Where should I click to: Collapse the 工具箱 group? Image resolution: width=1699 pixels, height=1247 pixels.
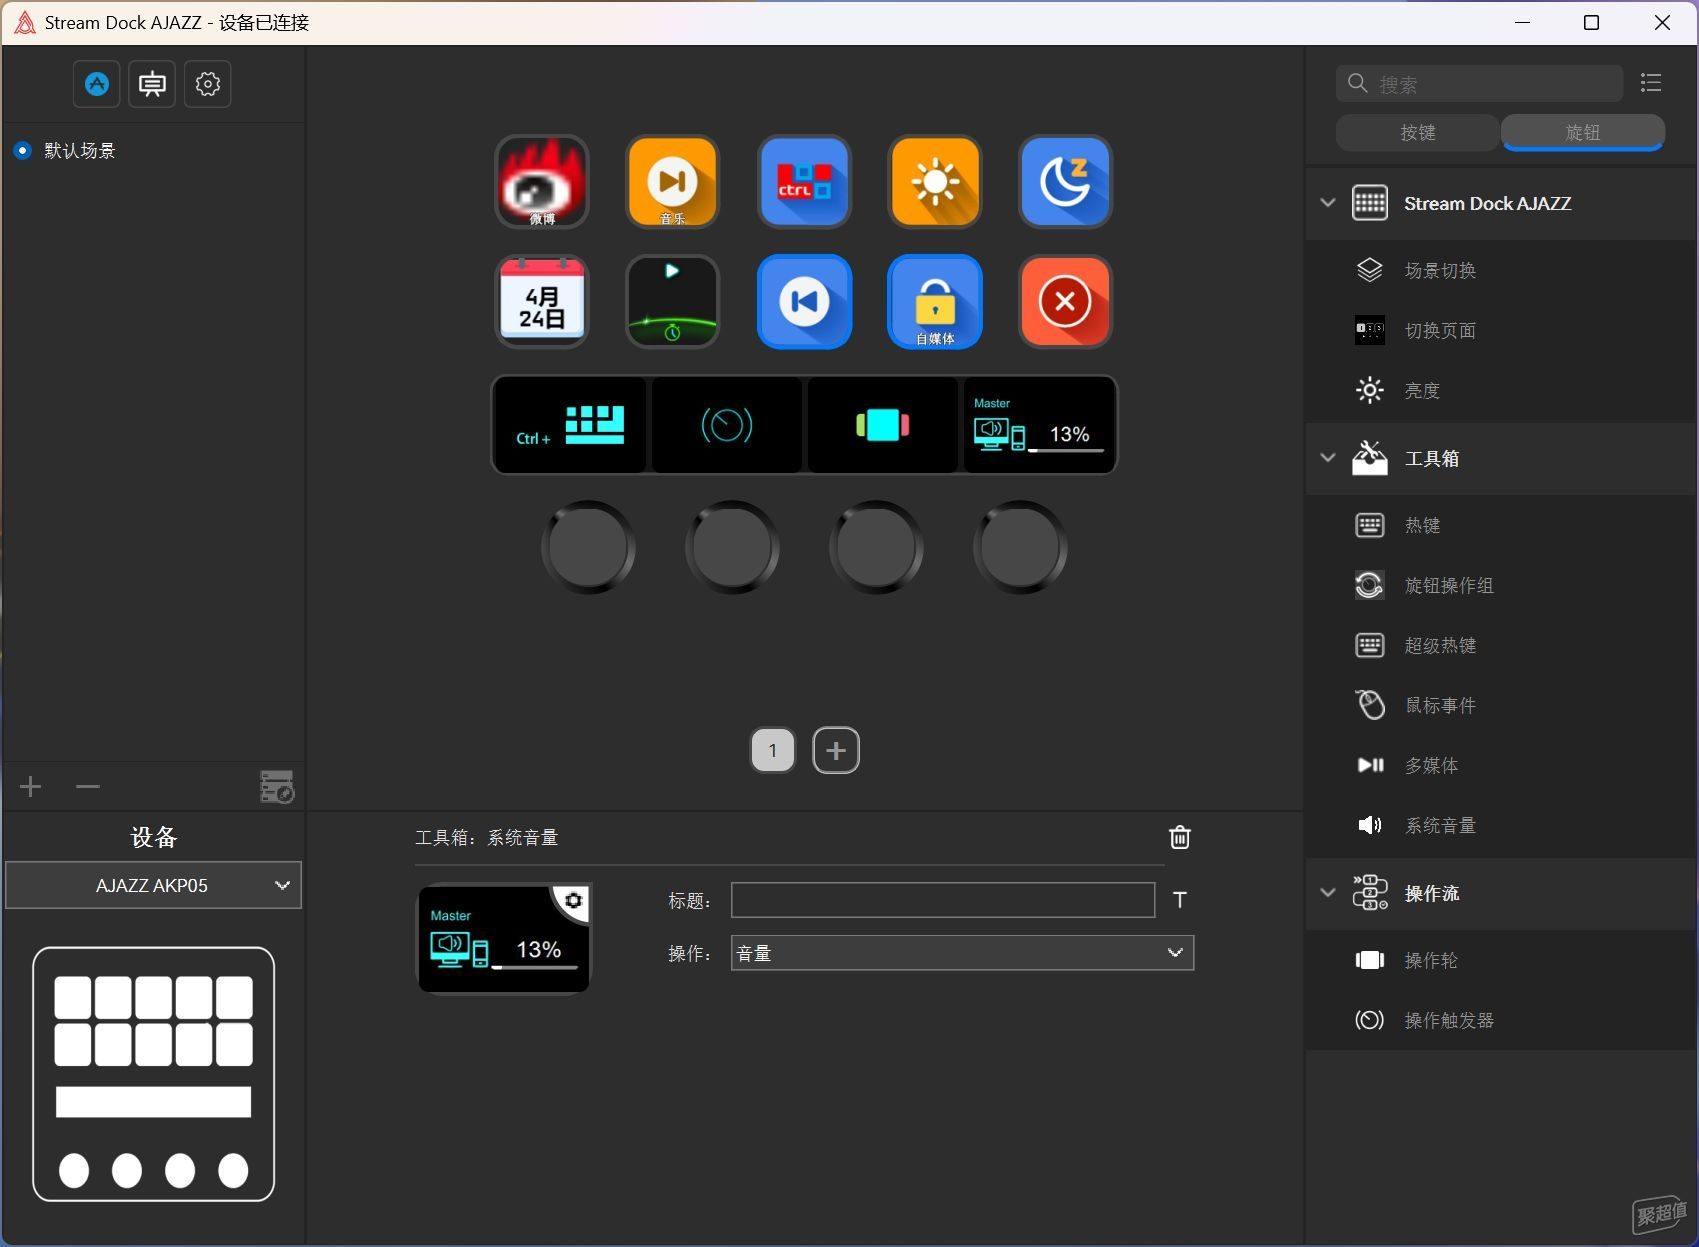[x=1328, y=458]
